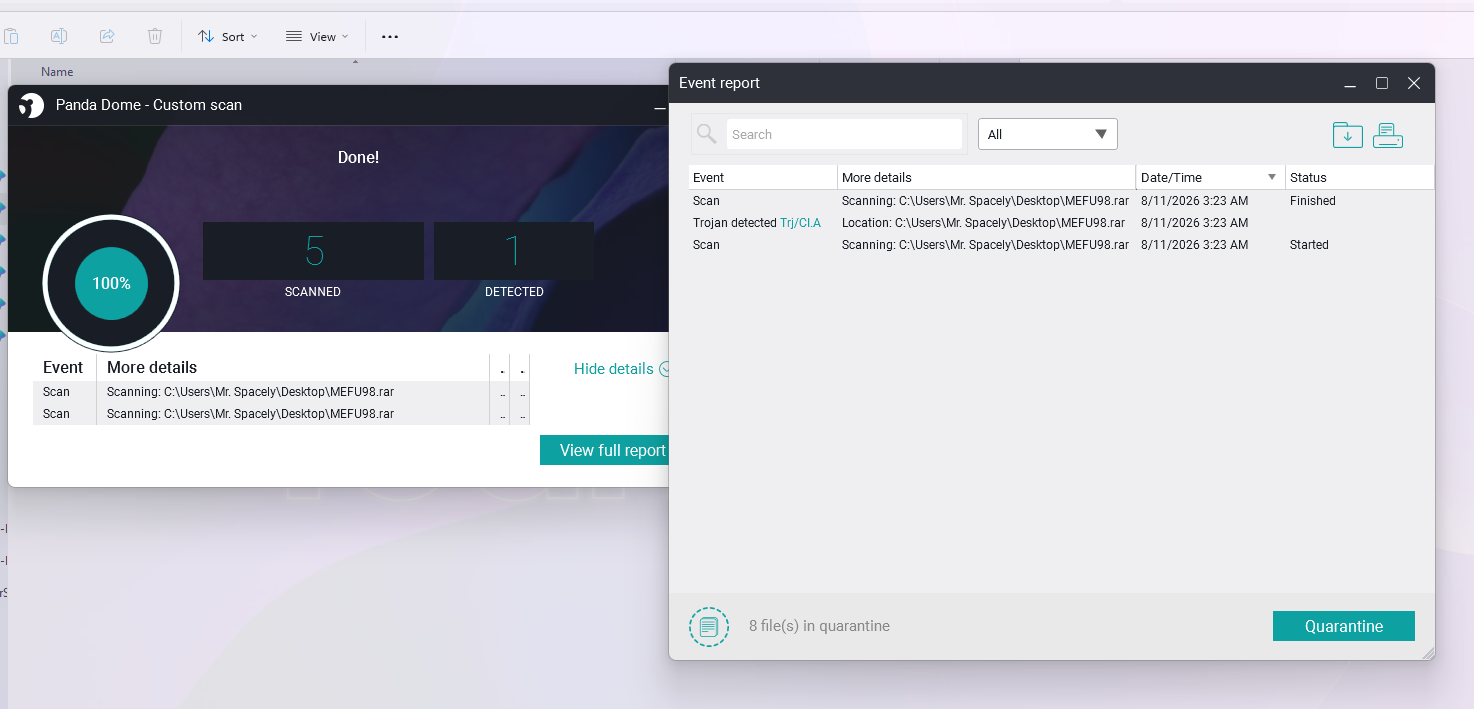
Task: Click the Panda Dome logo icon
Action: 32,105
